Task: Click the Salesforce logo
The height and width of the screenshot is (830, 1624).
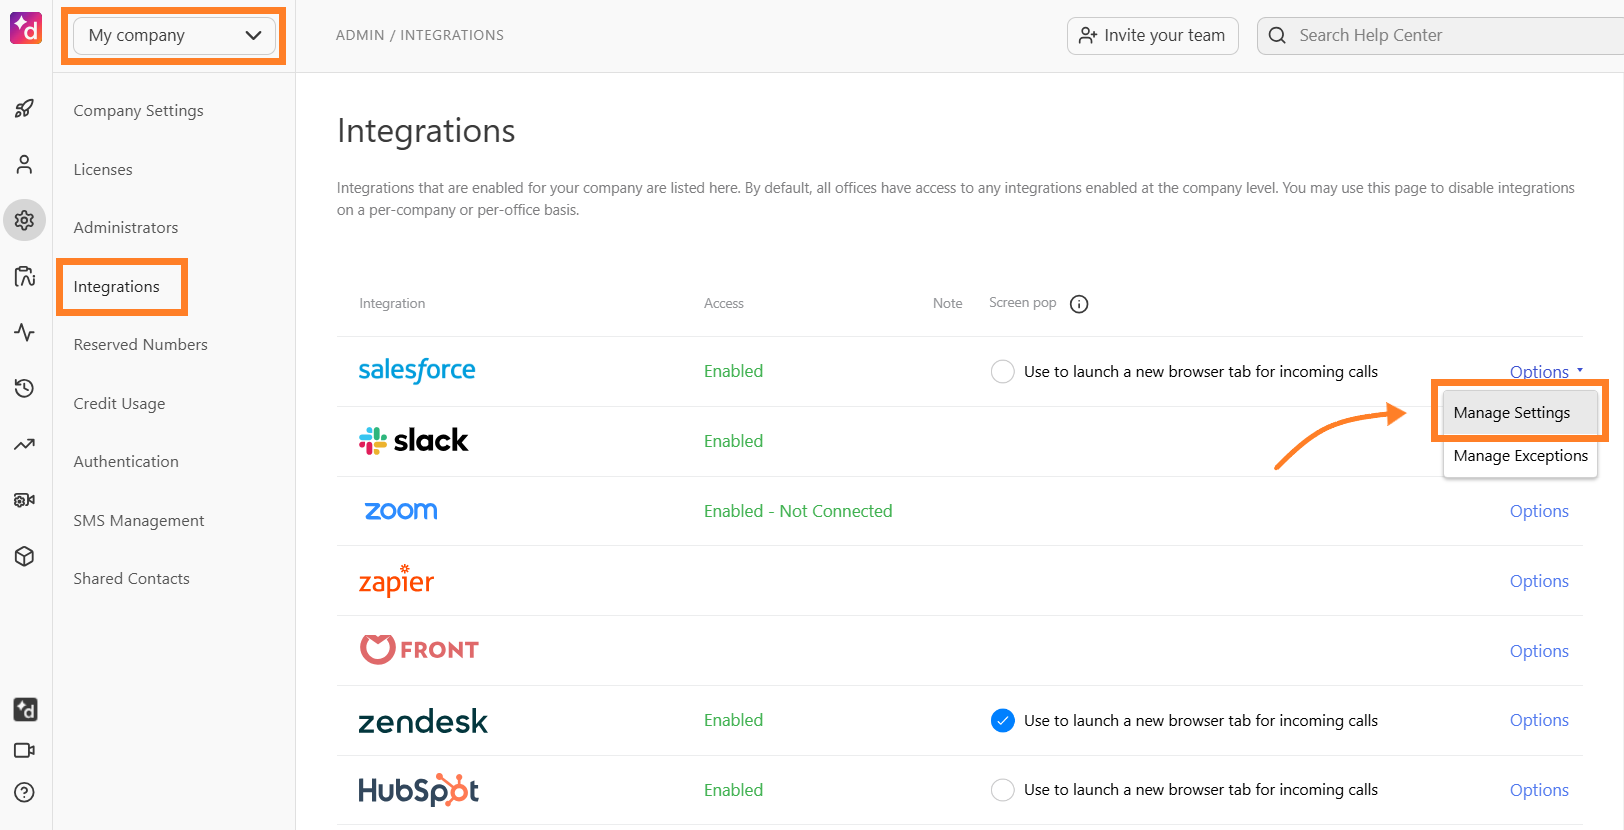Action: (x=417, y=370)
